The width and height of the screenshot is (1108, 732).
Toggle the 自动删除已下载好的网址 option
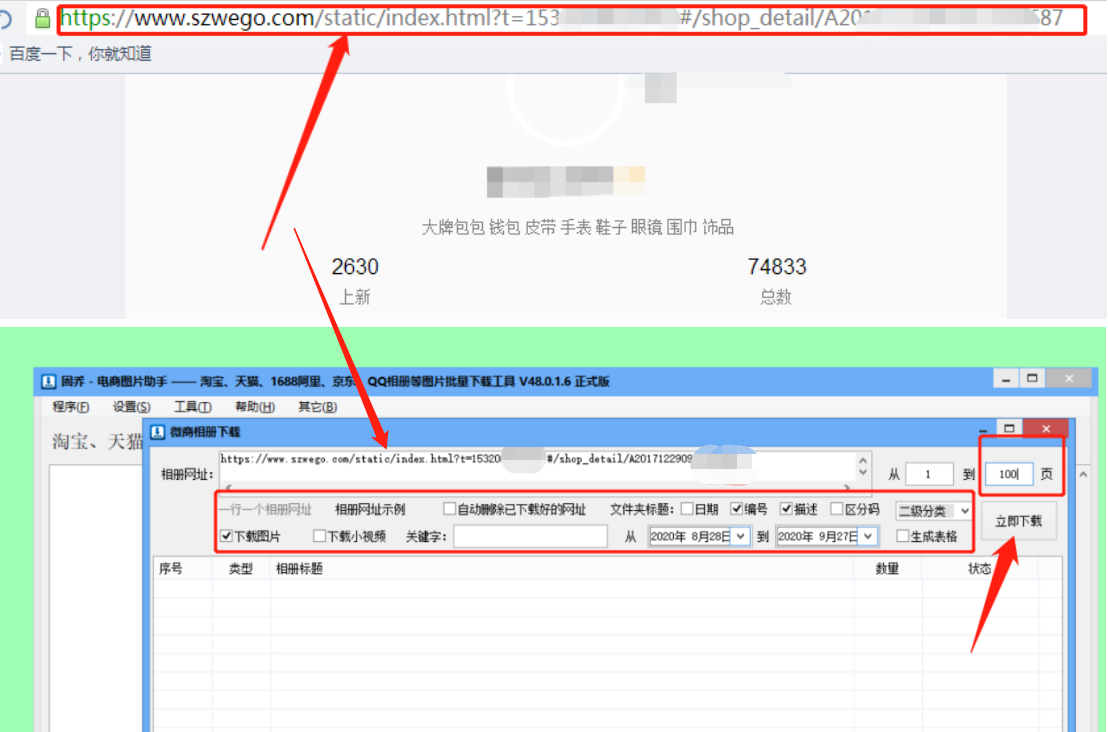450,507
